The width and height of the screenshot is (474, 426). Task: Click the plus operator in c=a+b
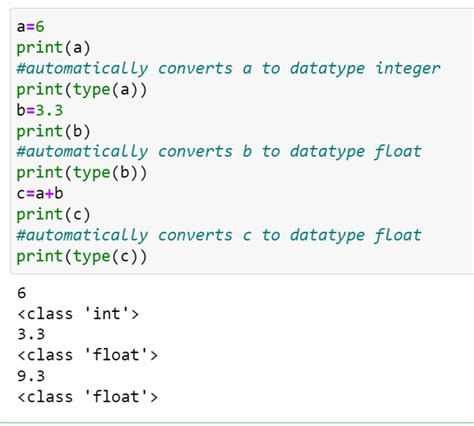coord(49,194)
